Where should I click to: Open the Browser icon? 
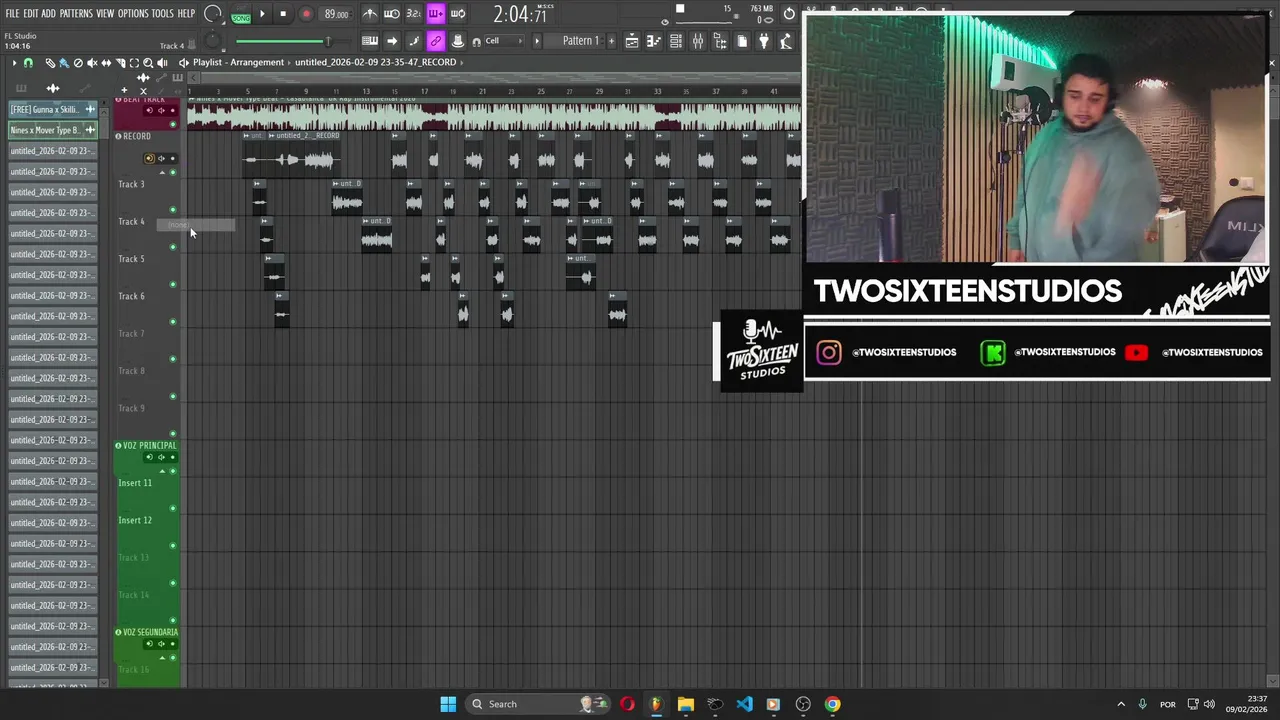coord(720,41)
